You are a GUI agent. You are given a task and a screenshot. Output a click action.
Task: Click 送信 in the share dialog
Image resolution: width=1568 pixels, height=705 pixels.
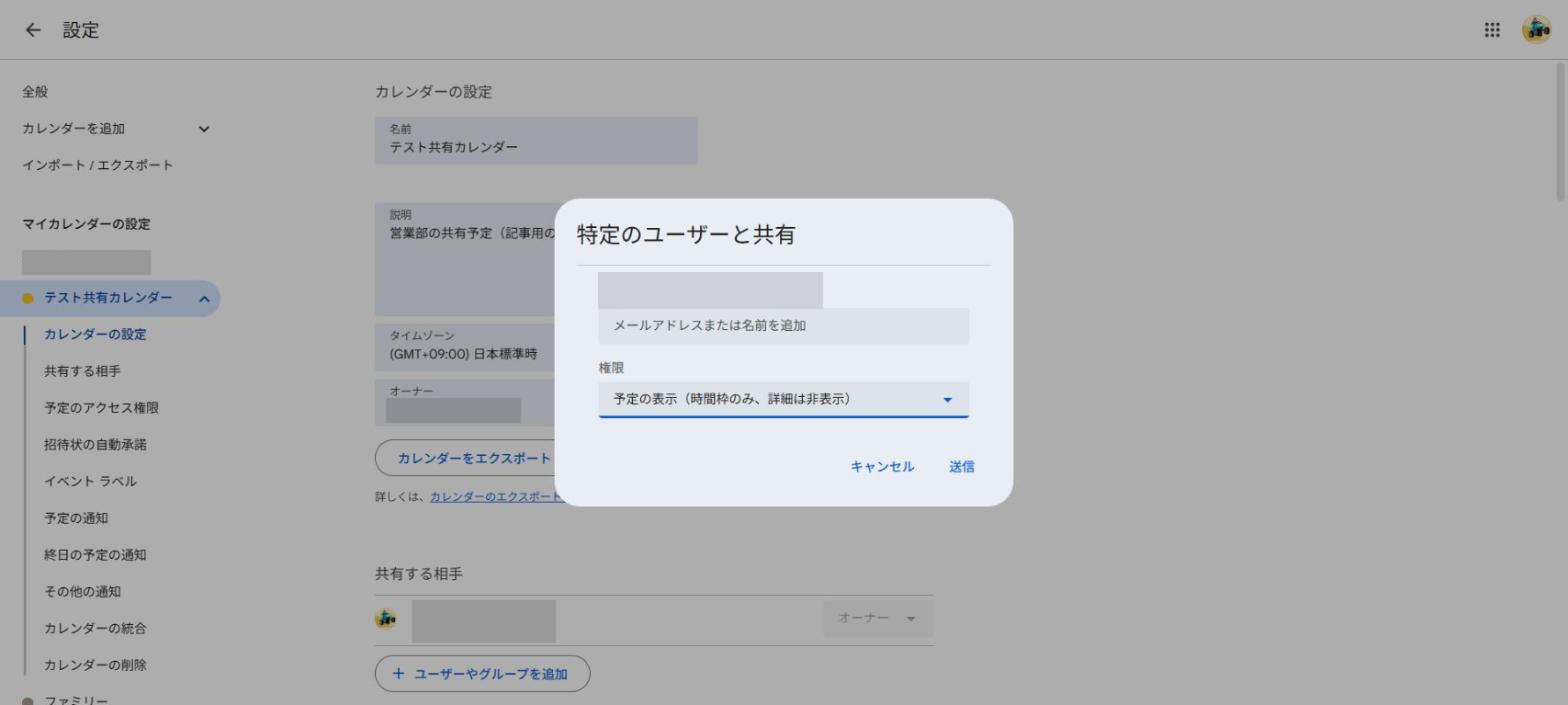(962, 467)
